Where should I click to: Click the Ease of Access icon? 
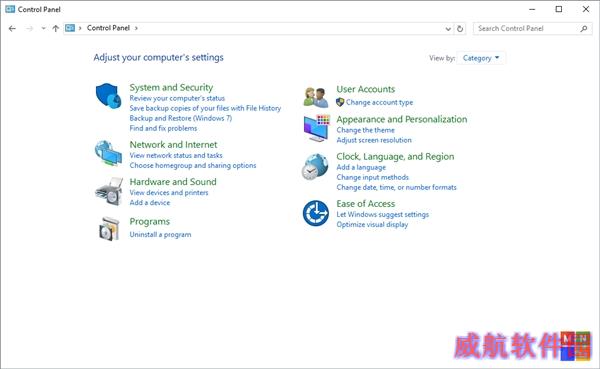316,213
